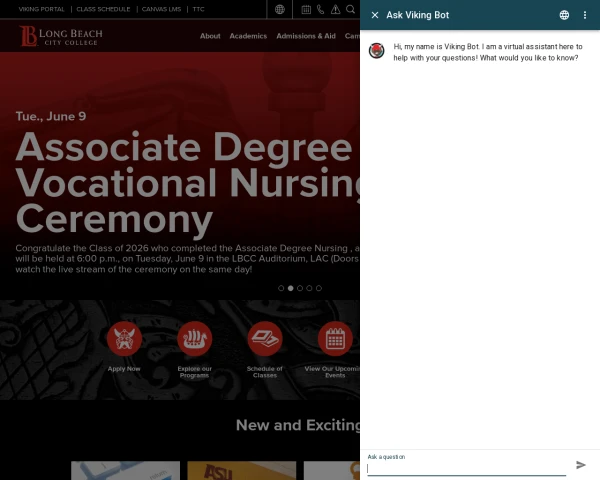Open the Admissions & Aid menu
The height and width of the screenshot is (480, 600).
(306, 36)
